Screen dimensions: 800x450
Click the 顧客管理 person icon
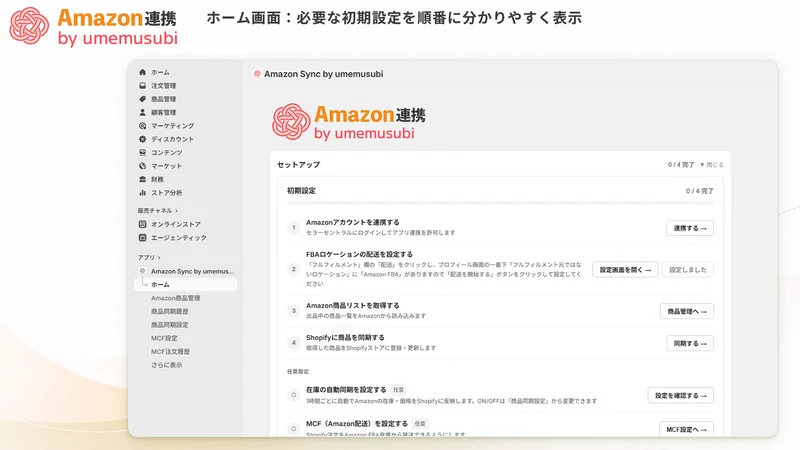(x=142, y=112)
